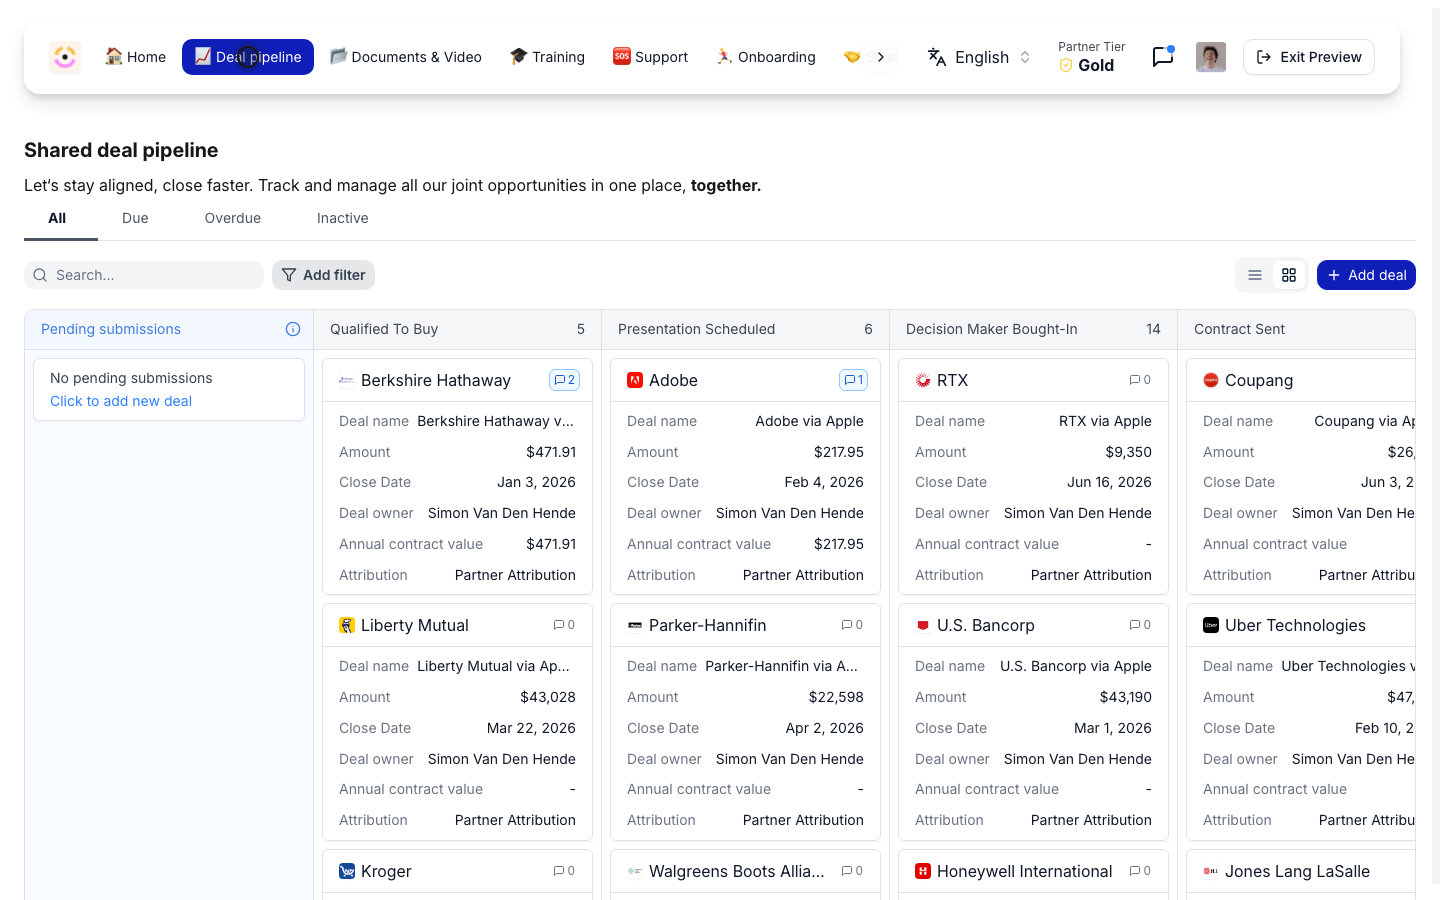Select U.S. Bancorp close date Mar 1, 2026
Viewport: 1440px width, 900px height.
[x=1113, y=728]
